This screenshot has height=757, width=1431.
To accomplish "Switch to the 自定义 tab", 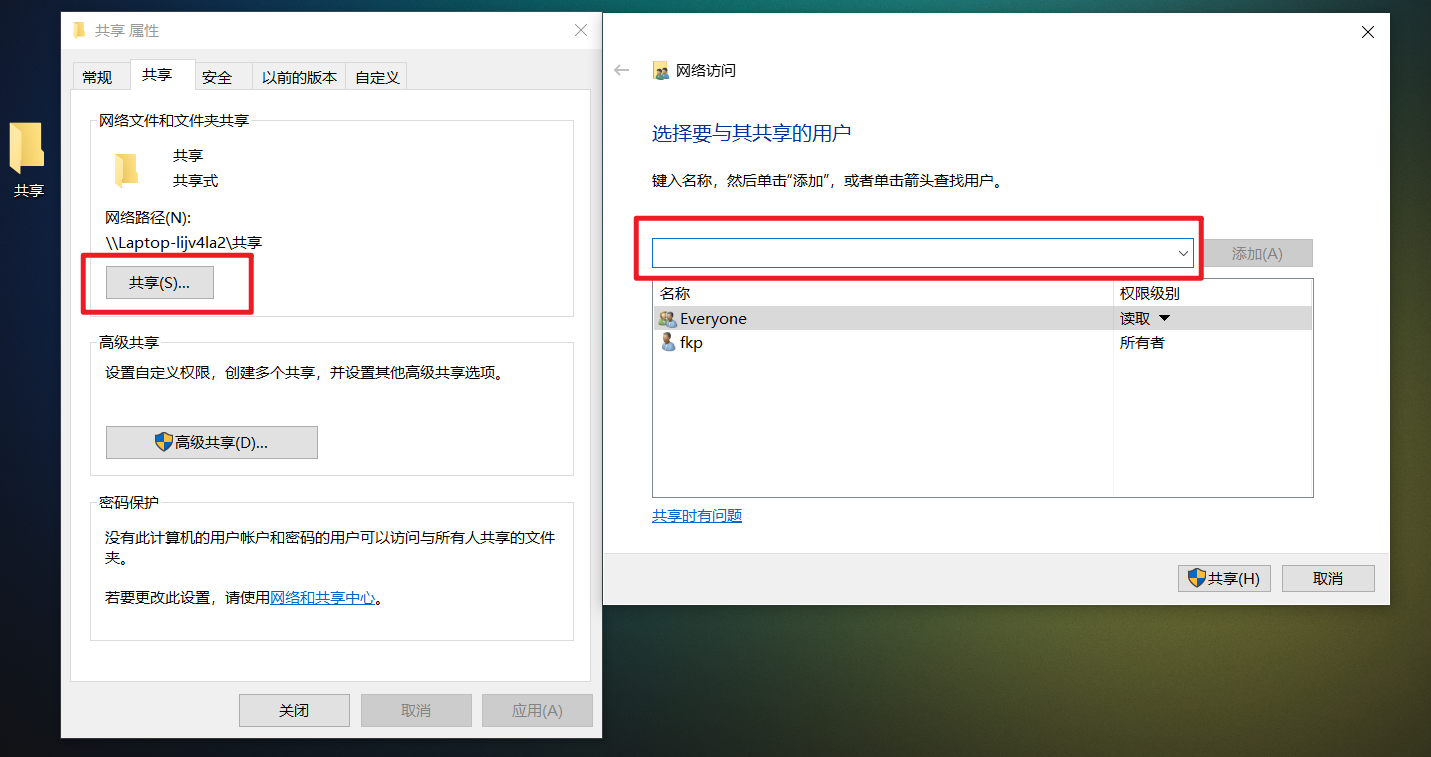I will click(x=377, y=77).
